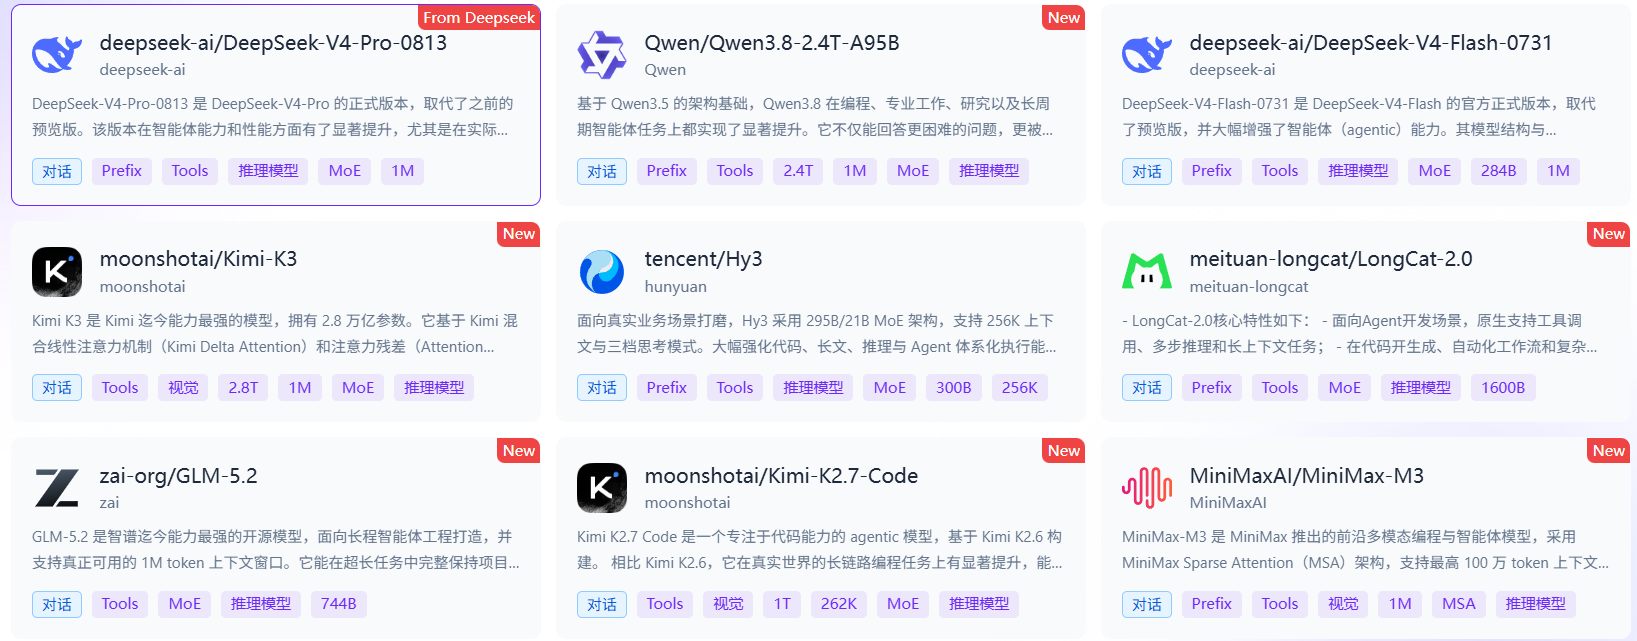Click 2.4T tag on Qwen3.8 card
The width and height of the screenshot is (1637, 641).
pyautogui.click(x=798, y=171)
